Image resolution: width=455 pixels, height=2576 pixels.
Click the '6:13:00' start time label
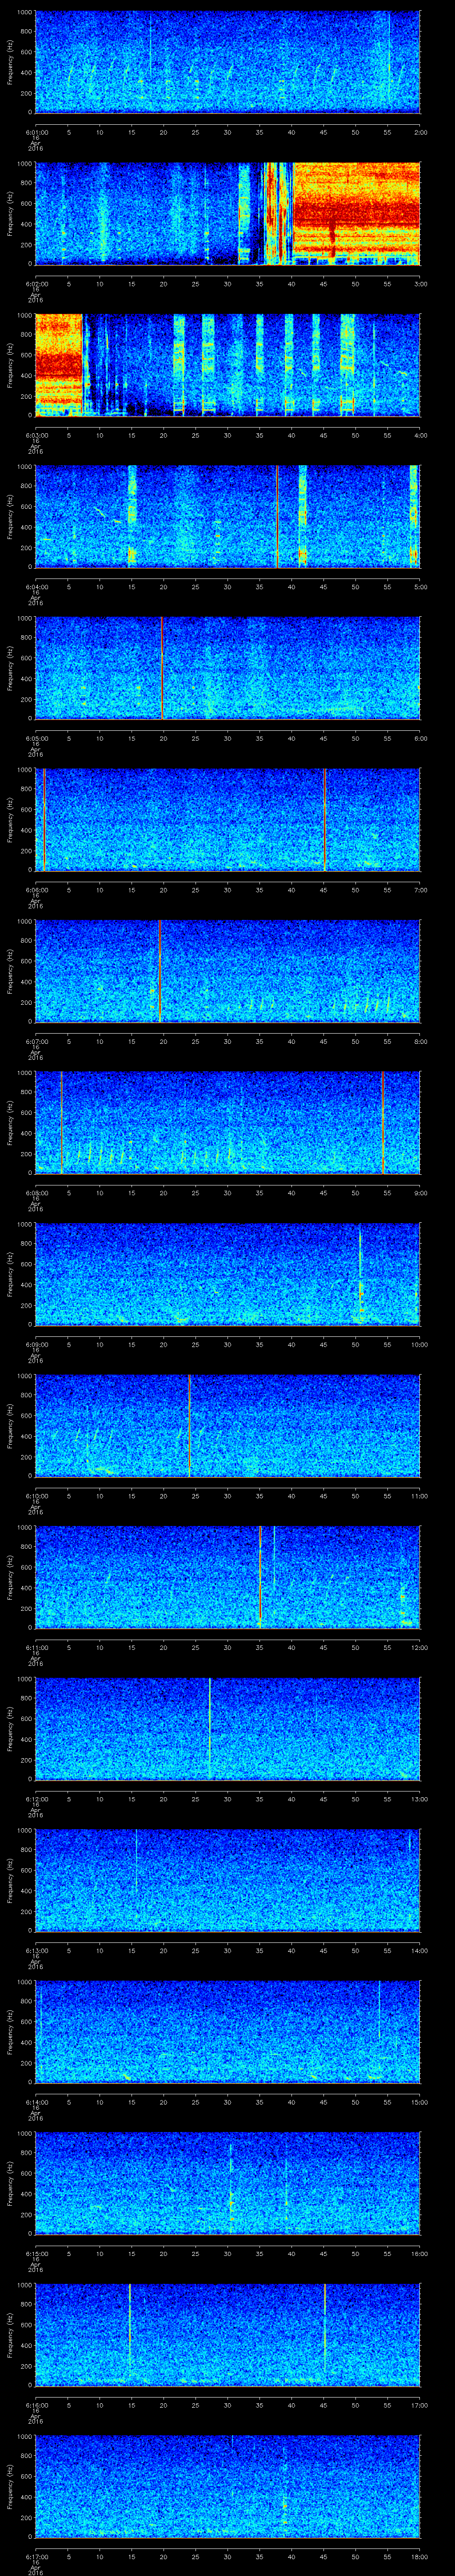[37, 1950]
